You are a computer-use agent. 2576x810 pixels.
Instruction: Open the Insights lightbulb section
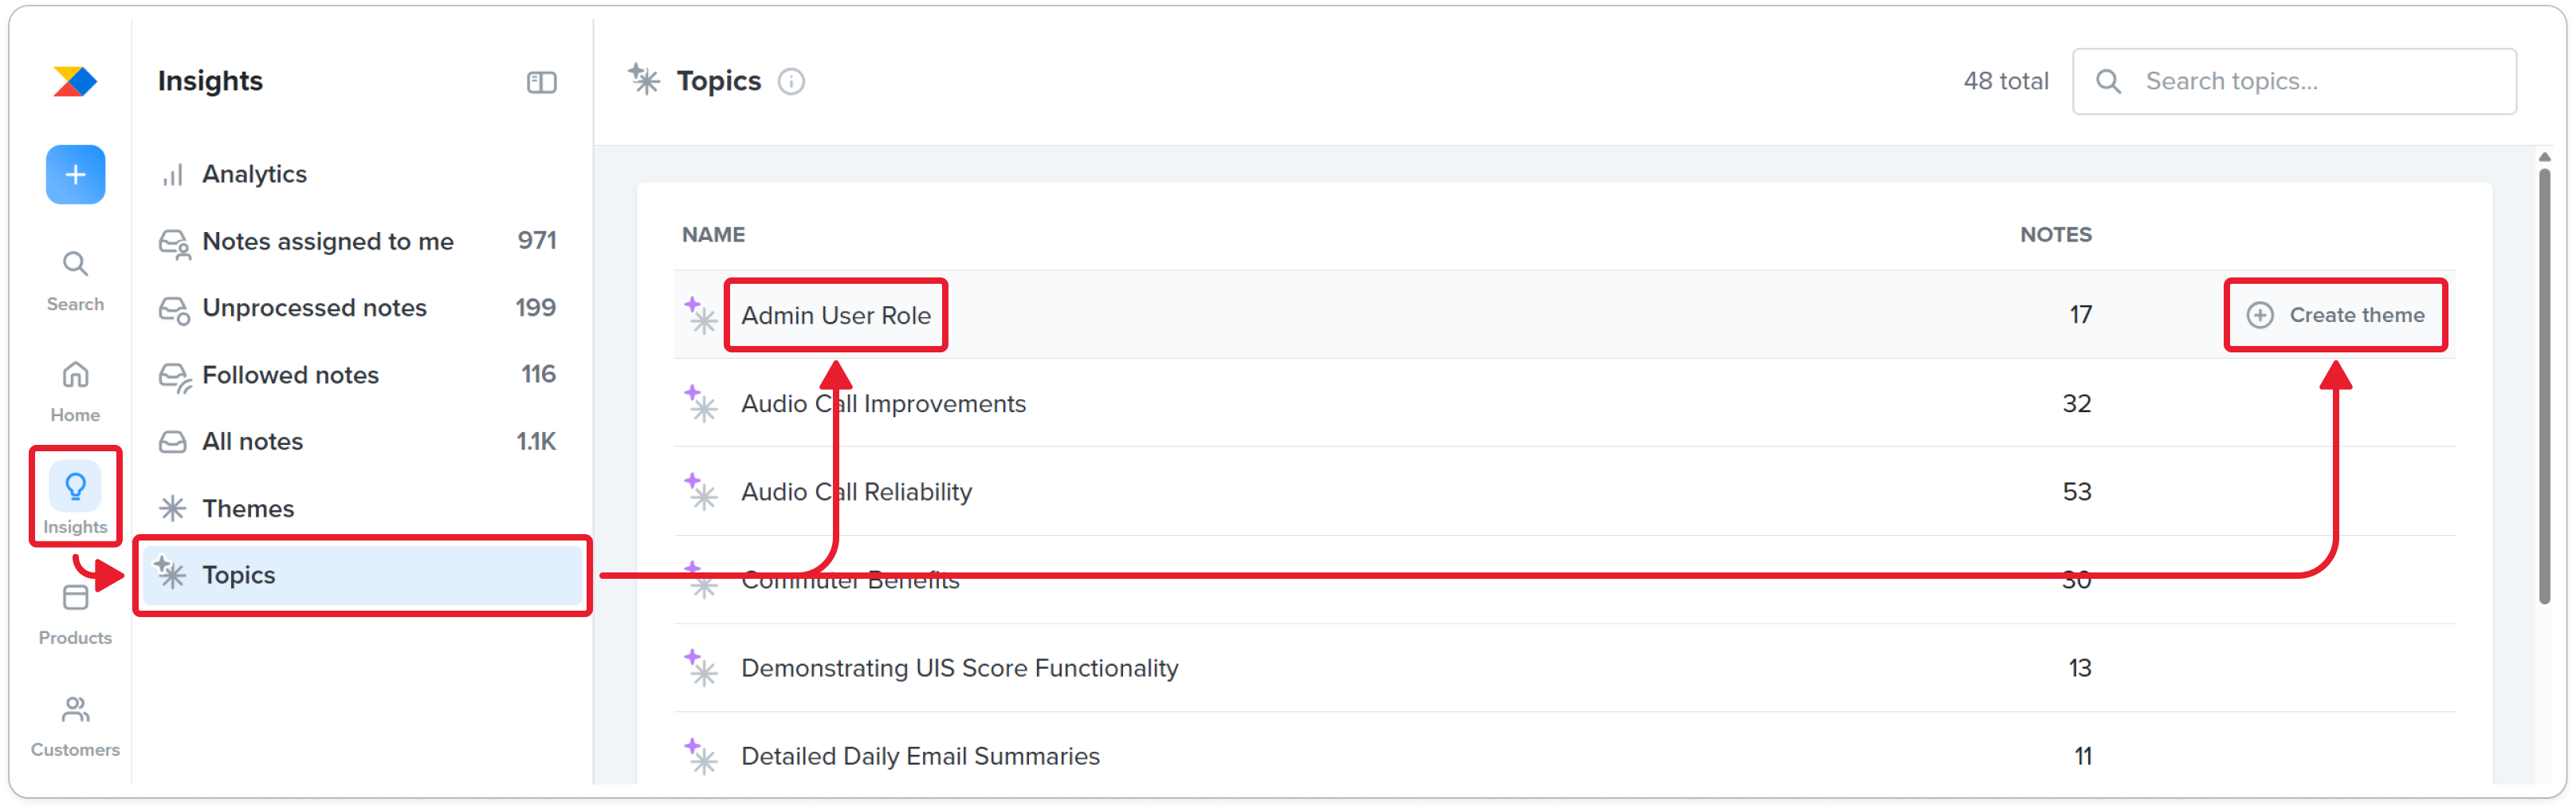click(x=75, y=496)
